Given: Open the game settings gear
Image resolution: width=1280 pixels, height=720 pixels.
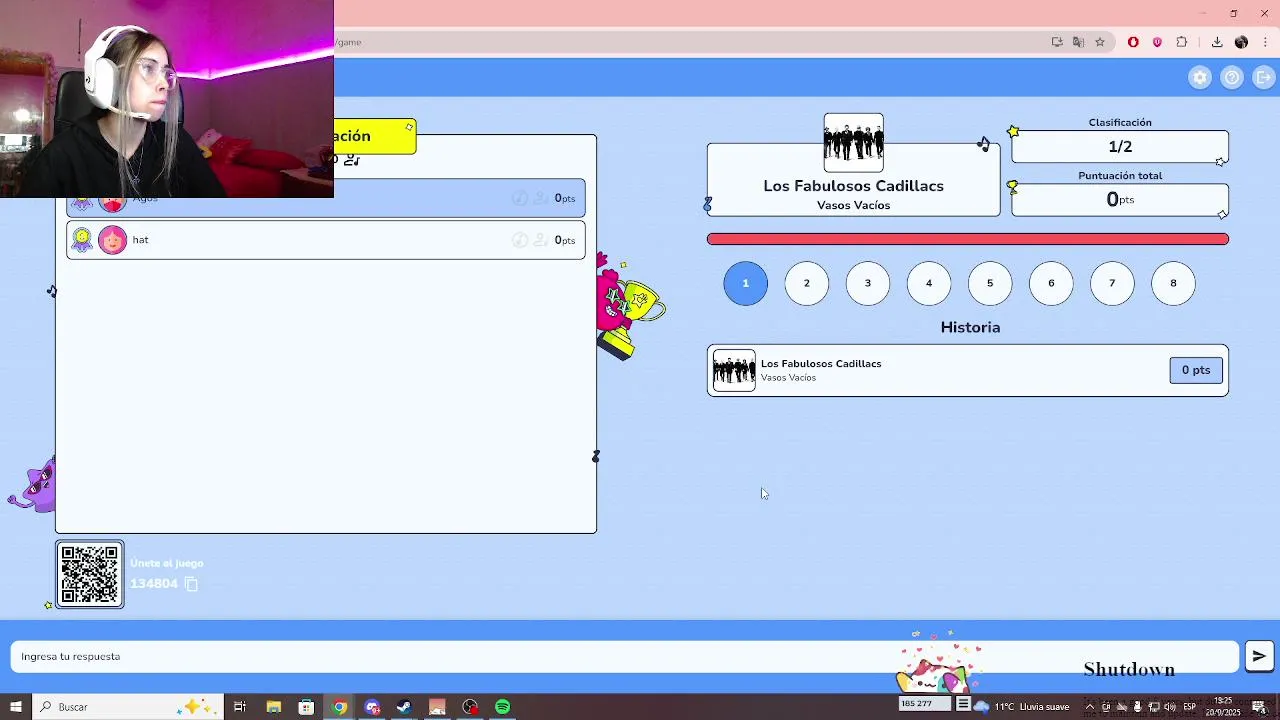Looking at the screenshot, I should 1200,77.
